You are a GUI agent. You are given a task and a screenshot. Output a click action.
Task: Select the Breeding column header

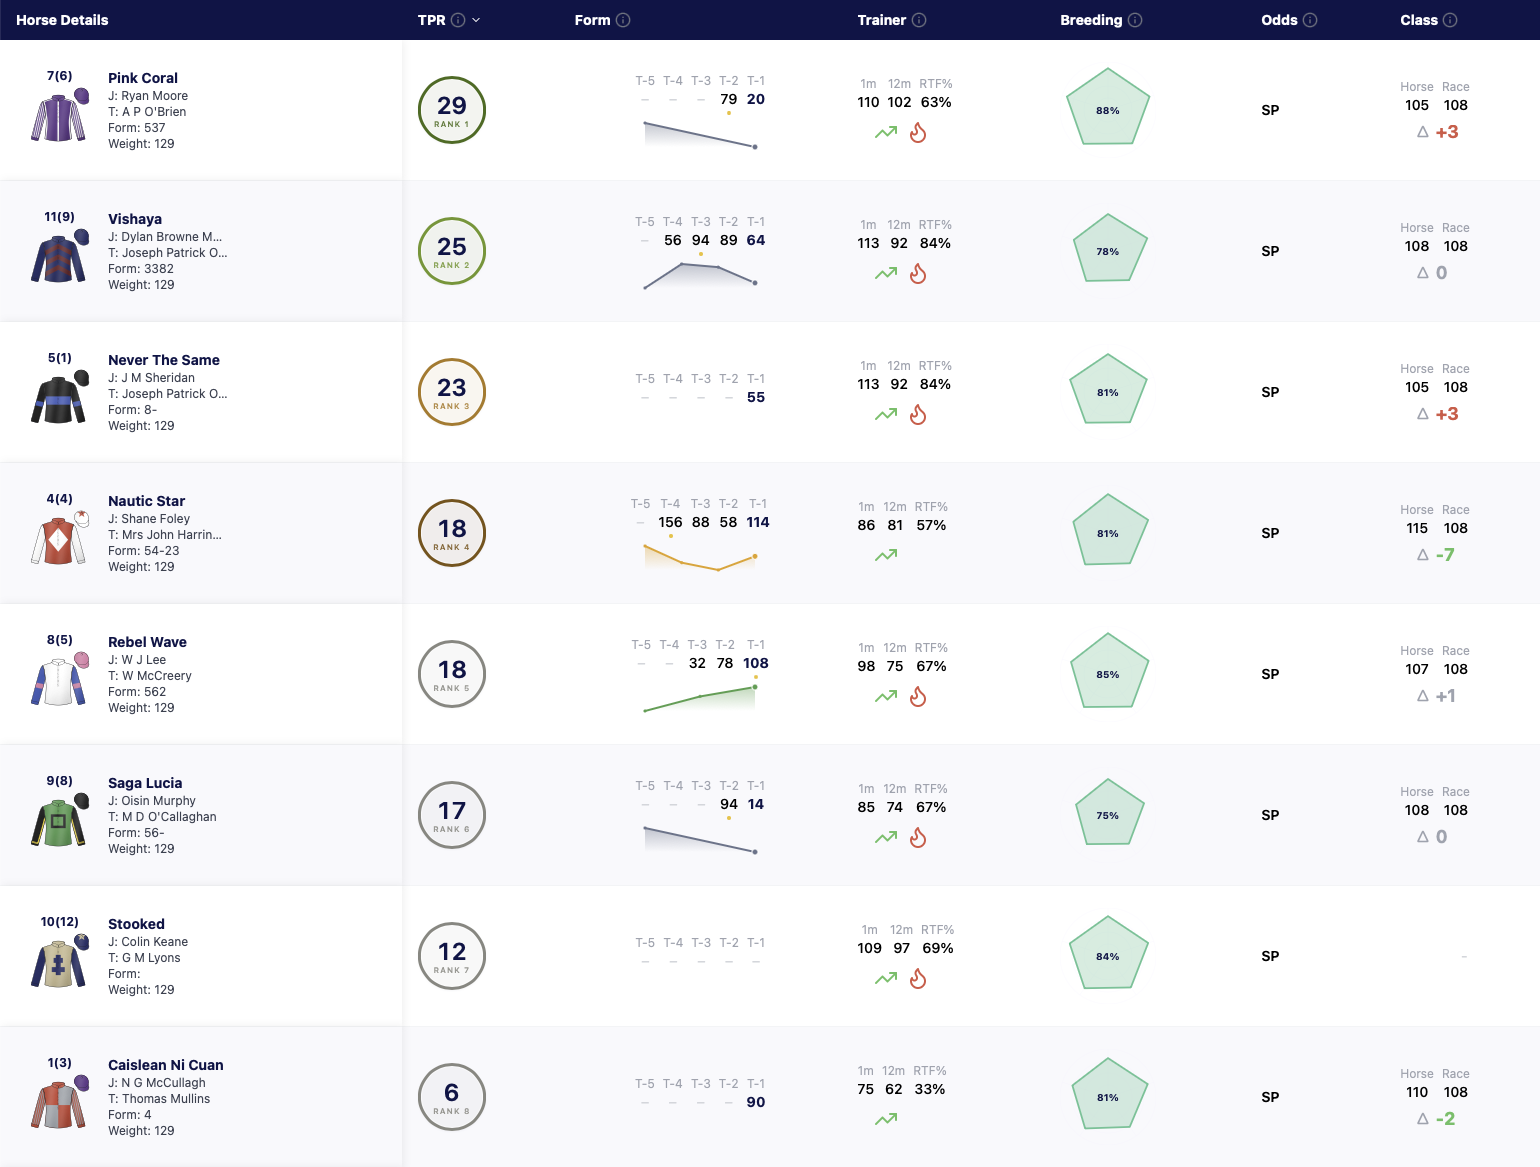(1091, 20)
